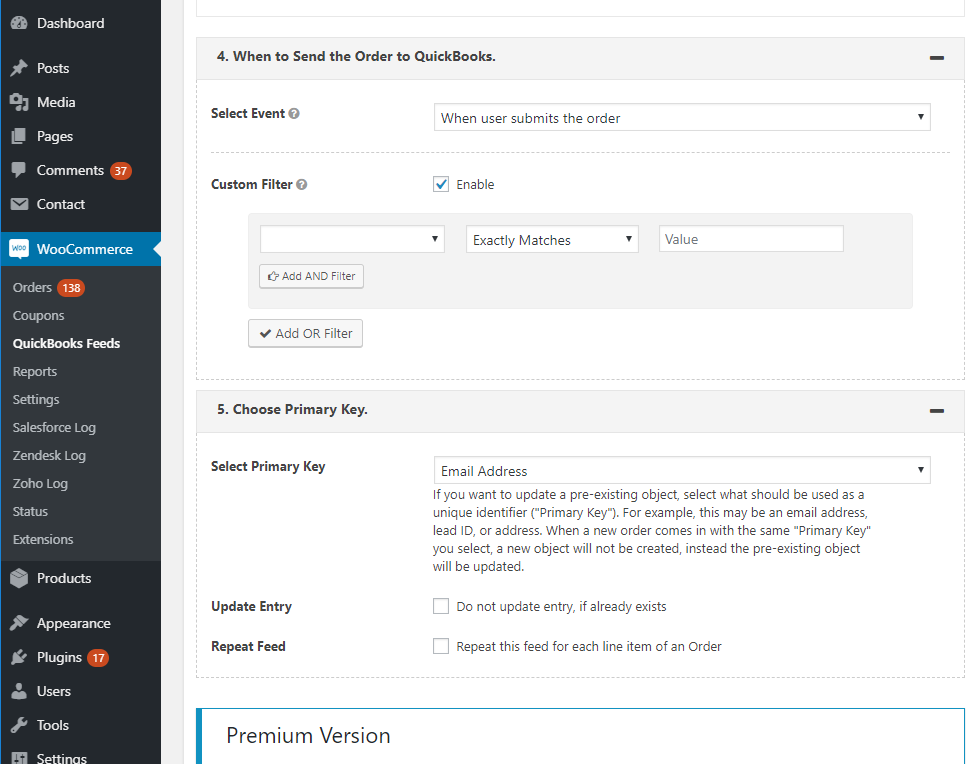This screenshot has height=764, width=971.
Task: Click the Dashboard gauge icon
Action: (x=19, y=23)
